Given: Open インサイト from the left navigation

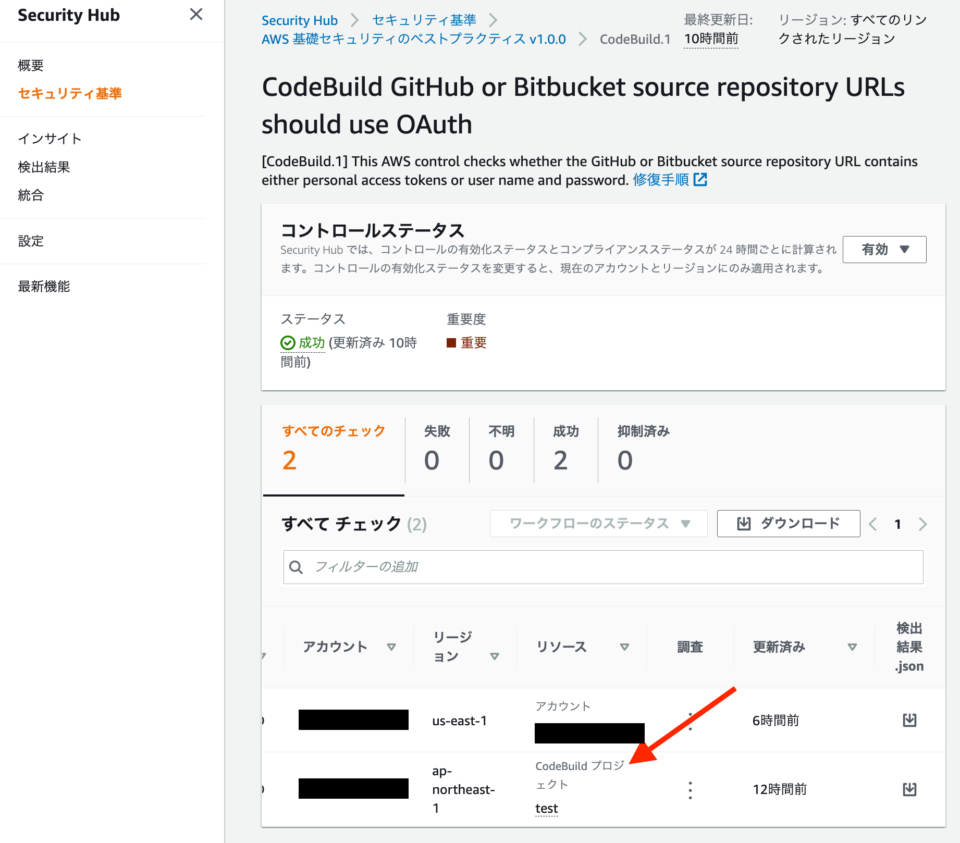Looking at the screenshot, I should coord(48,138).
